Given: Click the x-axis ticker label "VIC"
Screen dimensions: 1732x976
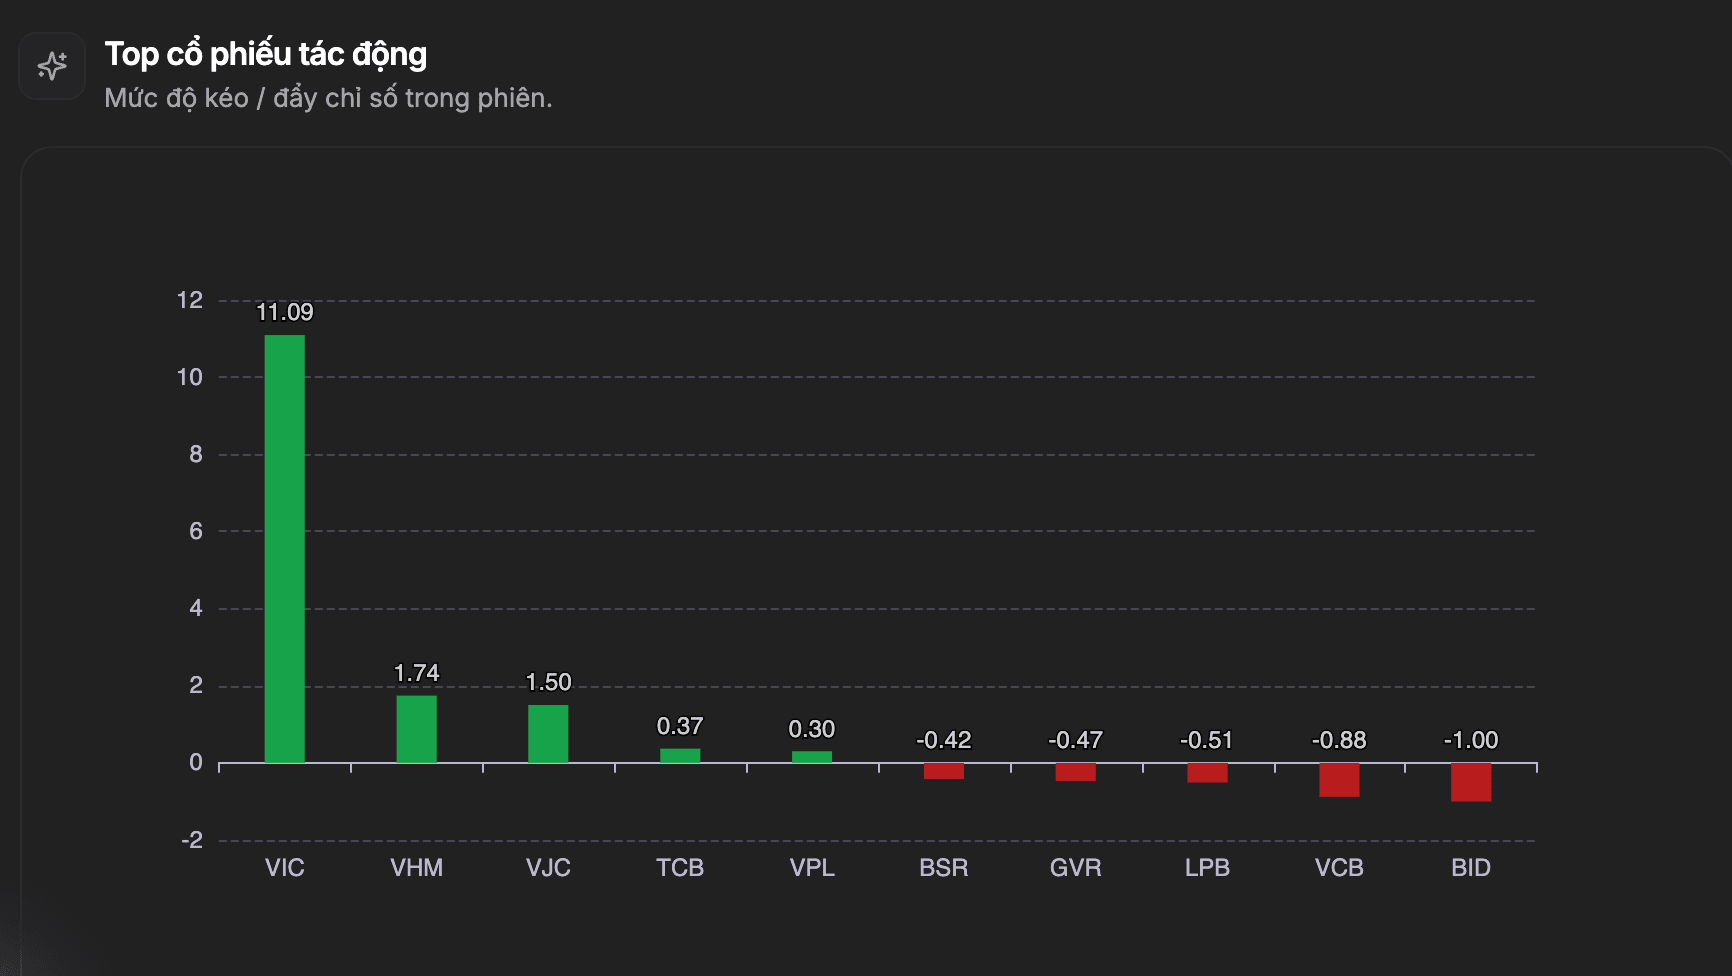Looking at the screenshot, I should coord(285,868).
